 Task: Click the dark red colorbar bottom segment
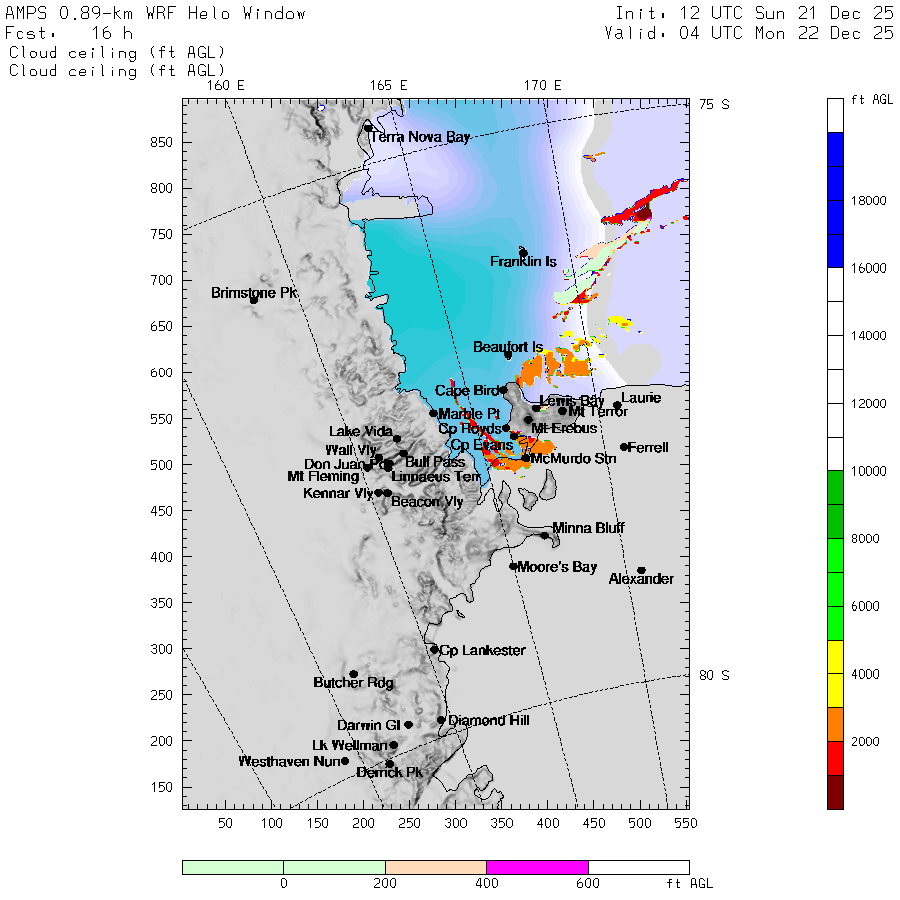[x=836, y=792]
